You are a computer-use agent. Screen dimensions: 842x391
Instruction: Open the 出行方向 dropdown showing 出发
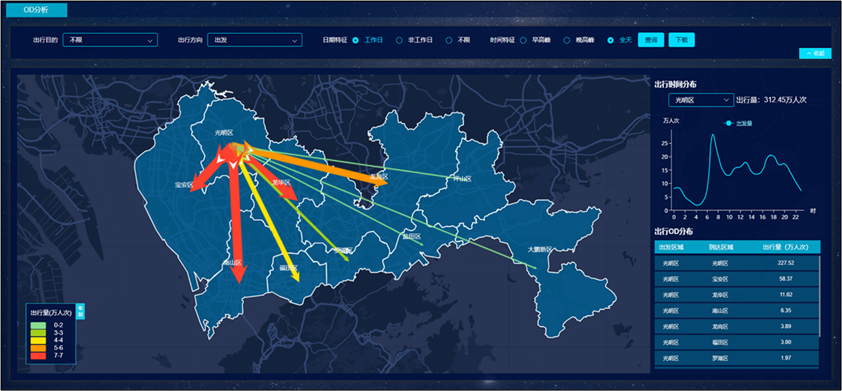255,40
